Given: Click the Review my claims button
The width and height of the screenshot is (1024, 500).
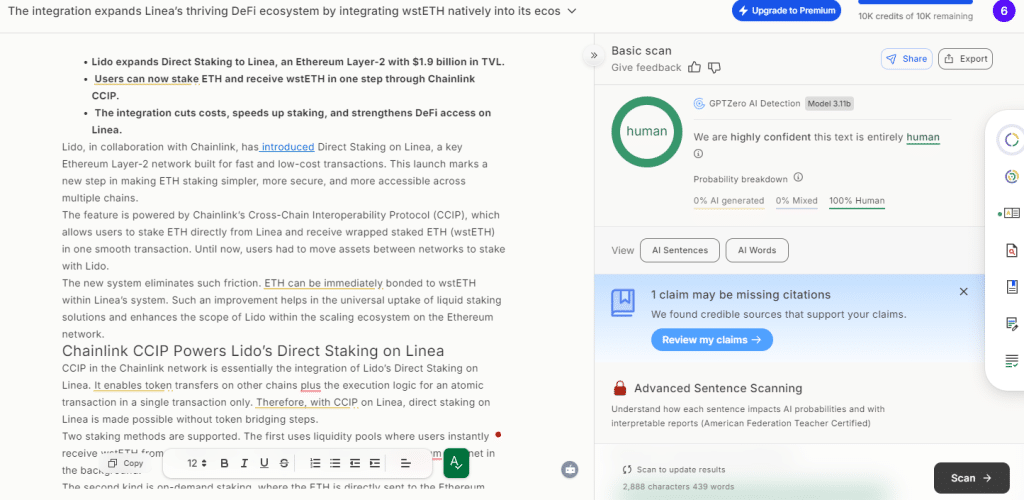Looking at the screenshot, I should 711,340.
